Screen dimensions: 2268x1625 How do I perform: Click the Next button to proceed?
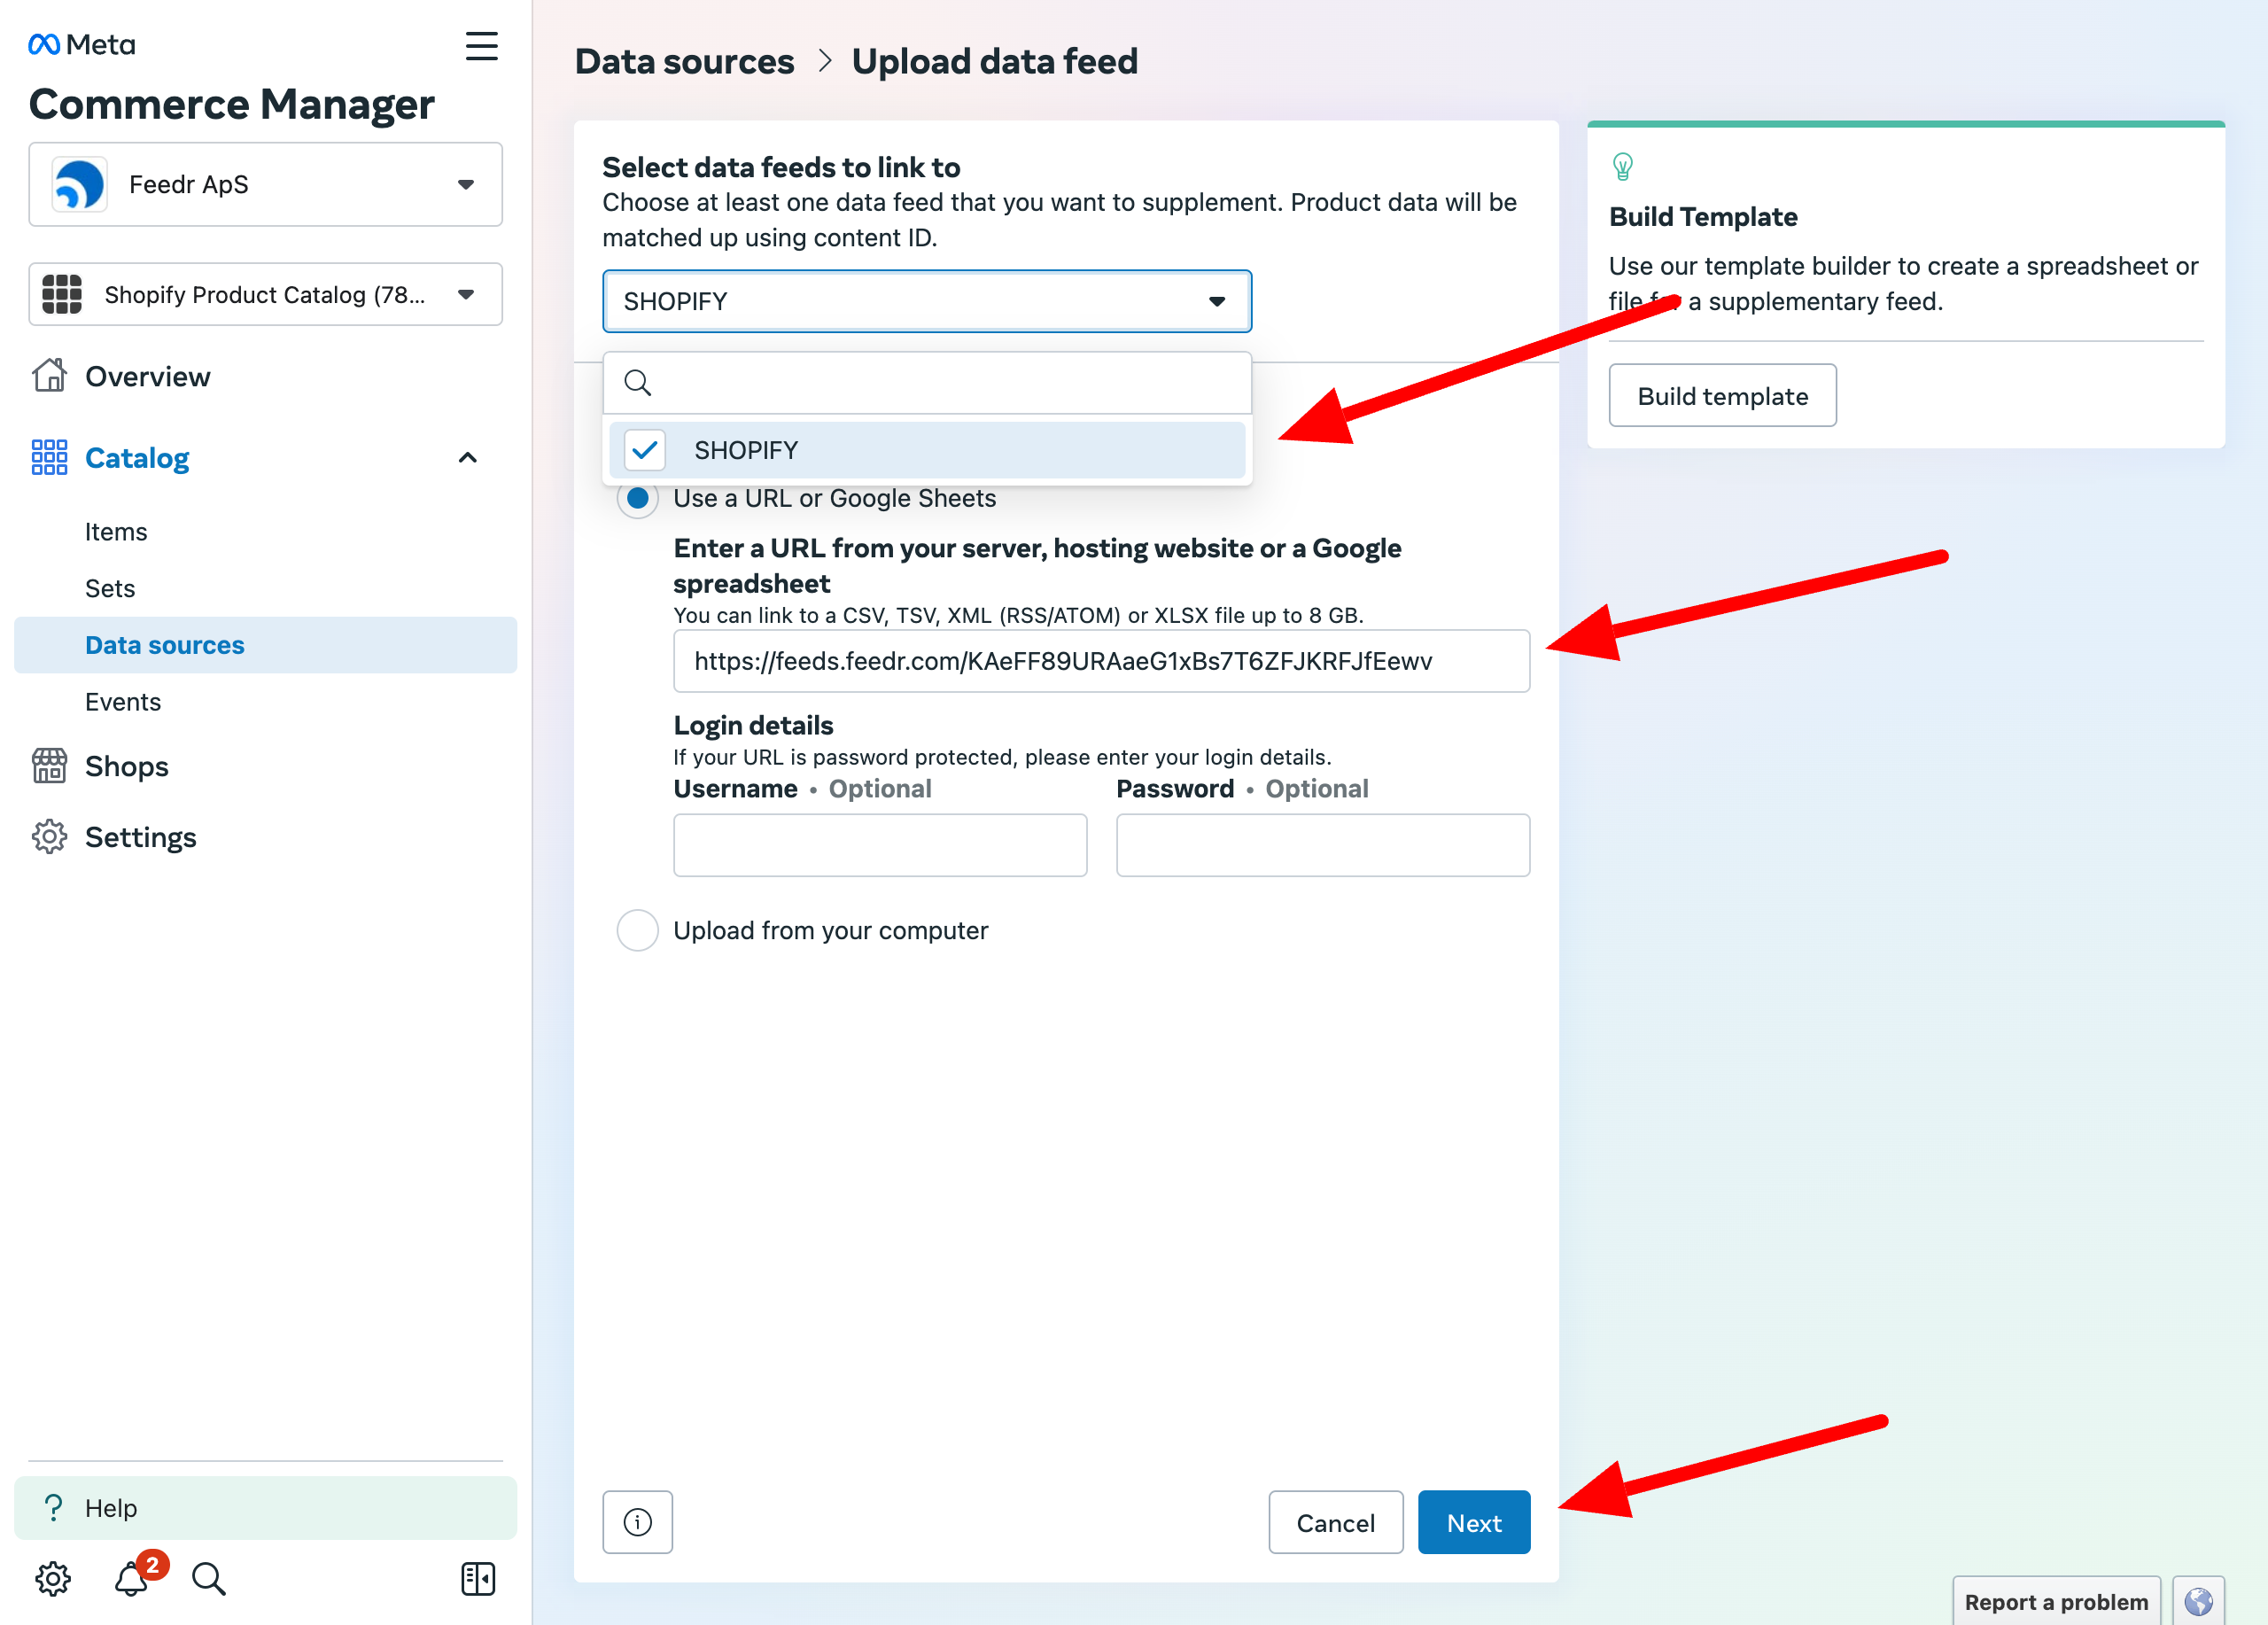[1473, 1521]
